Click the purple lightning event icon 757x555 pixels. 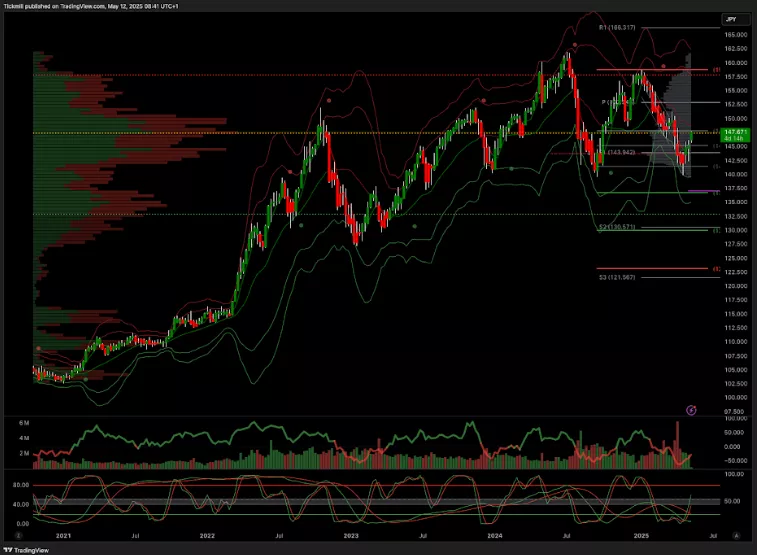tap(691, 410)
